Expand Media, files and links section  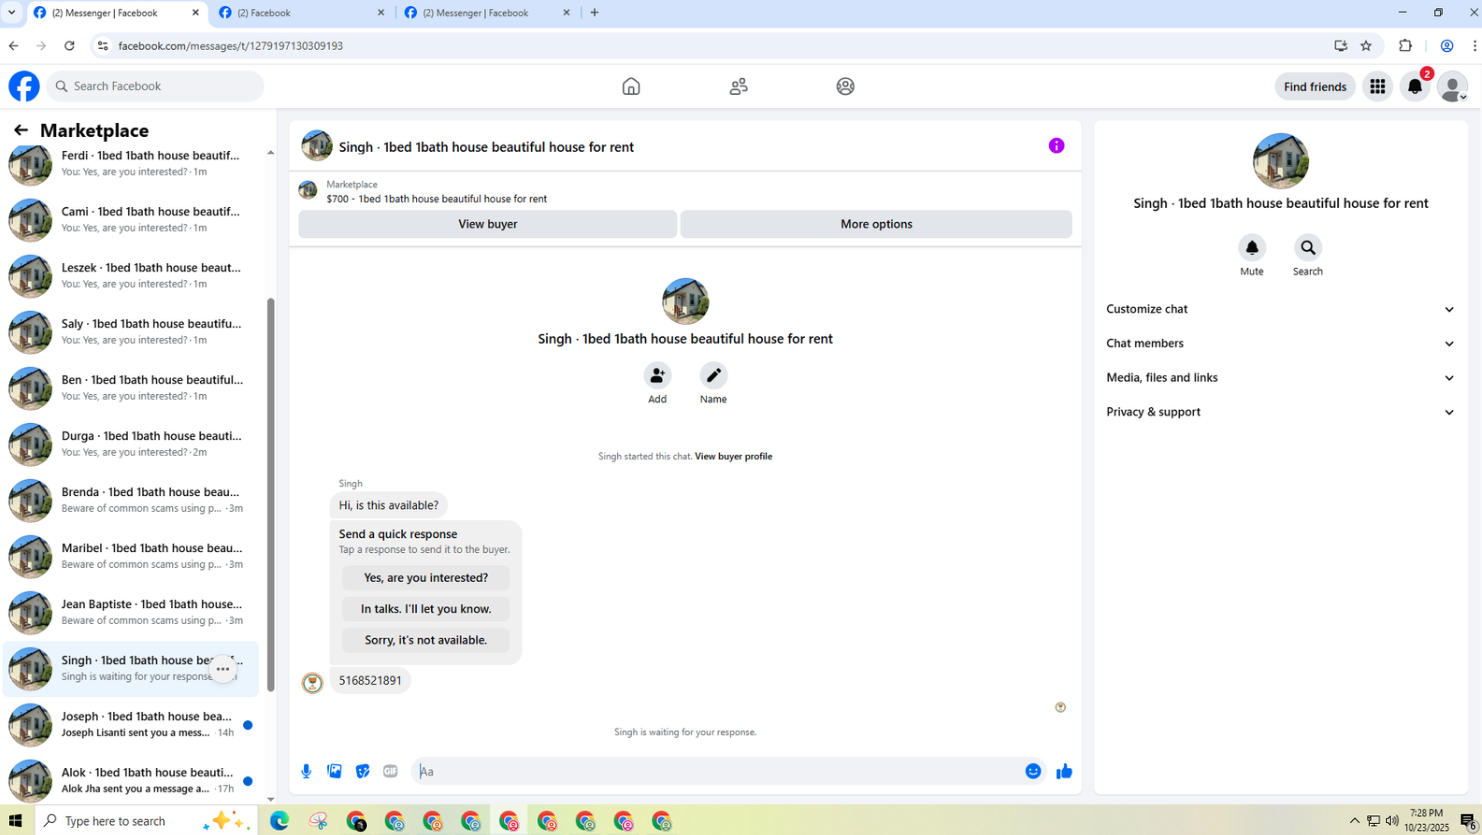click(x=1280, y=377)
